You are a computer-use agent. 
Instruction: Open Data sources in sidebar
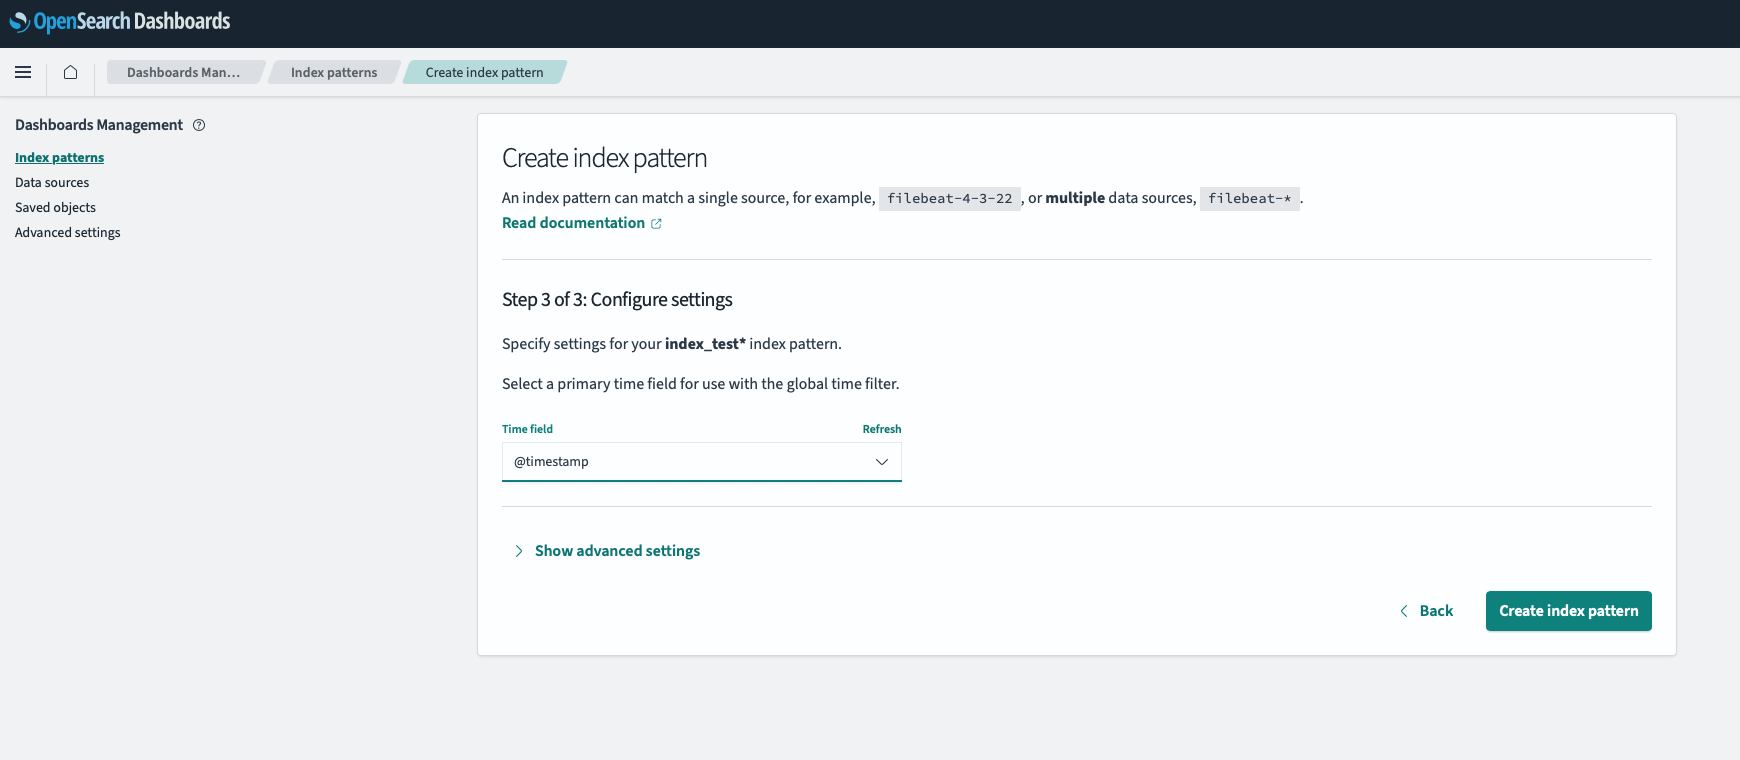point(52,183)
